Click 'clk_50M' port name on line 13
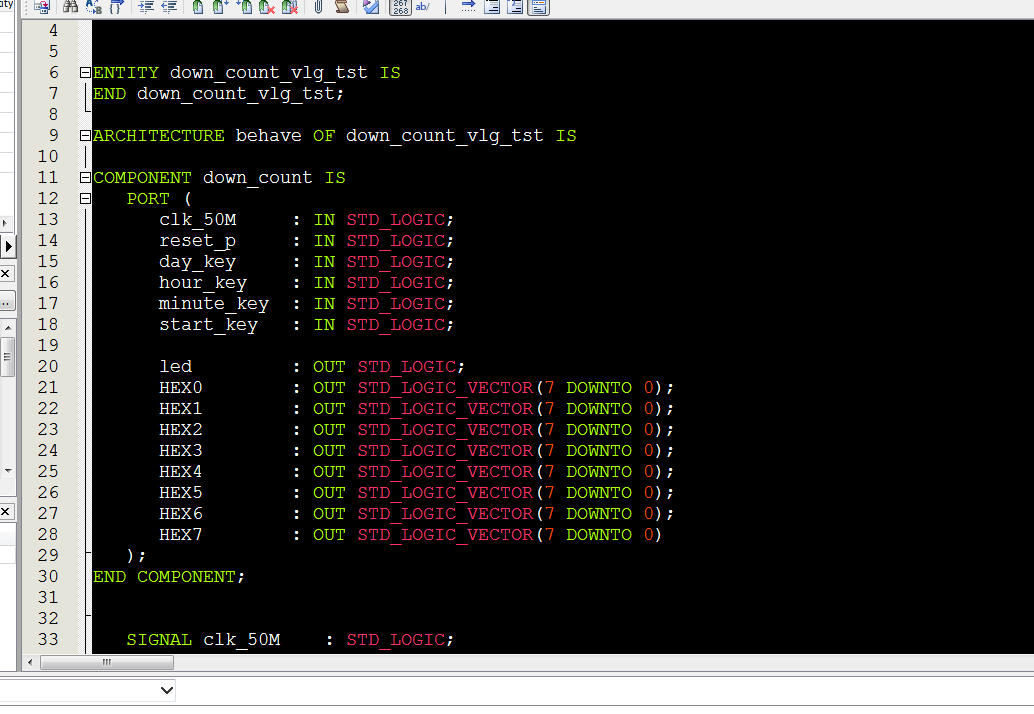Viewport: 1034px width, 714px height. click(197, 220)
